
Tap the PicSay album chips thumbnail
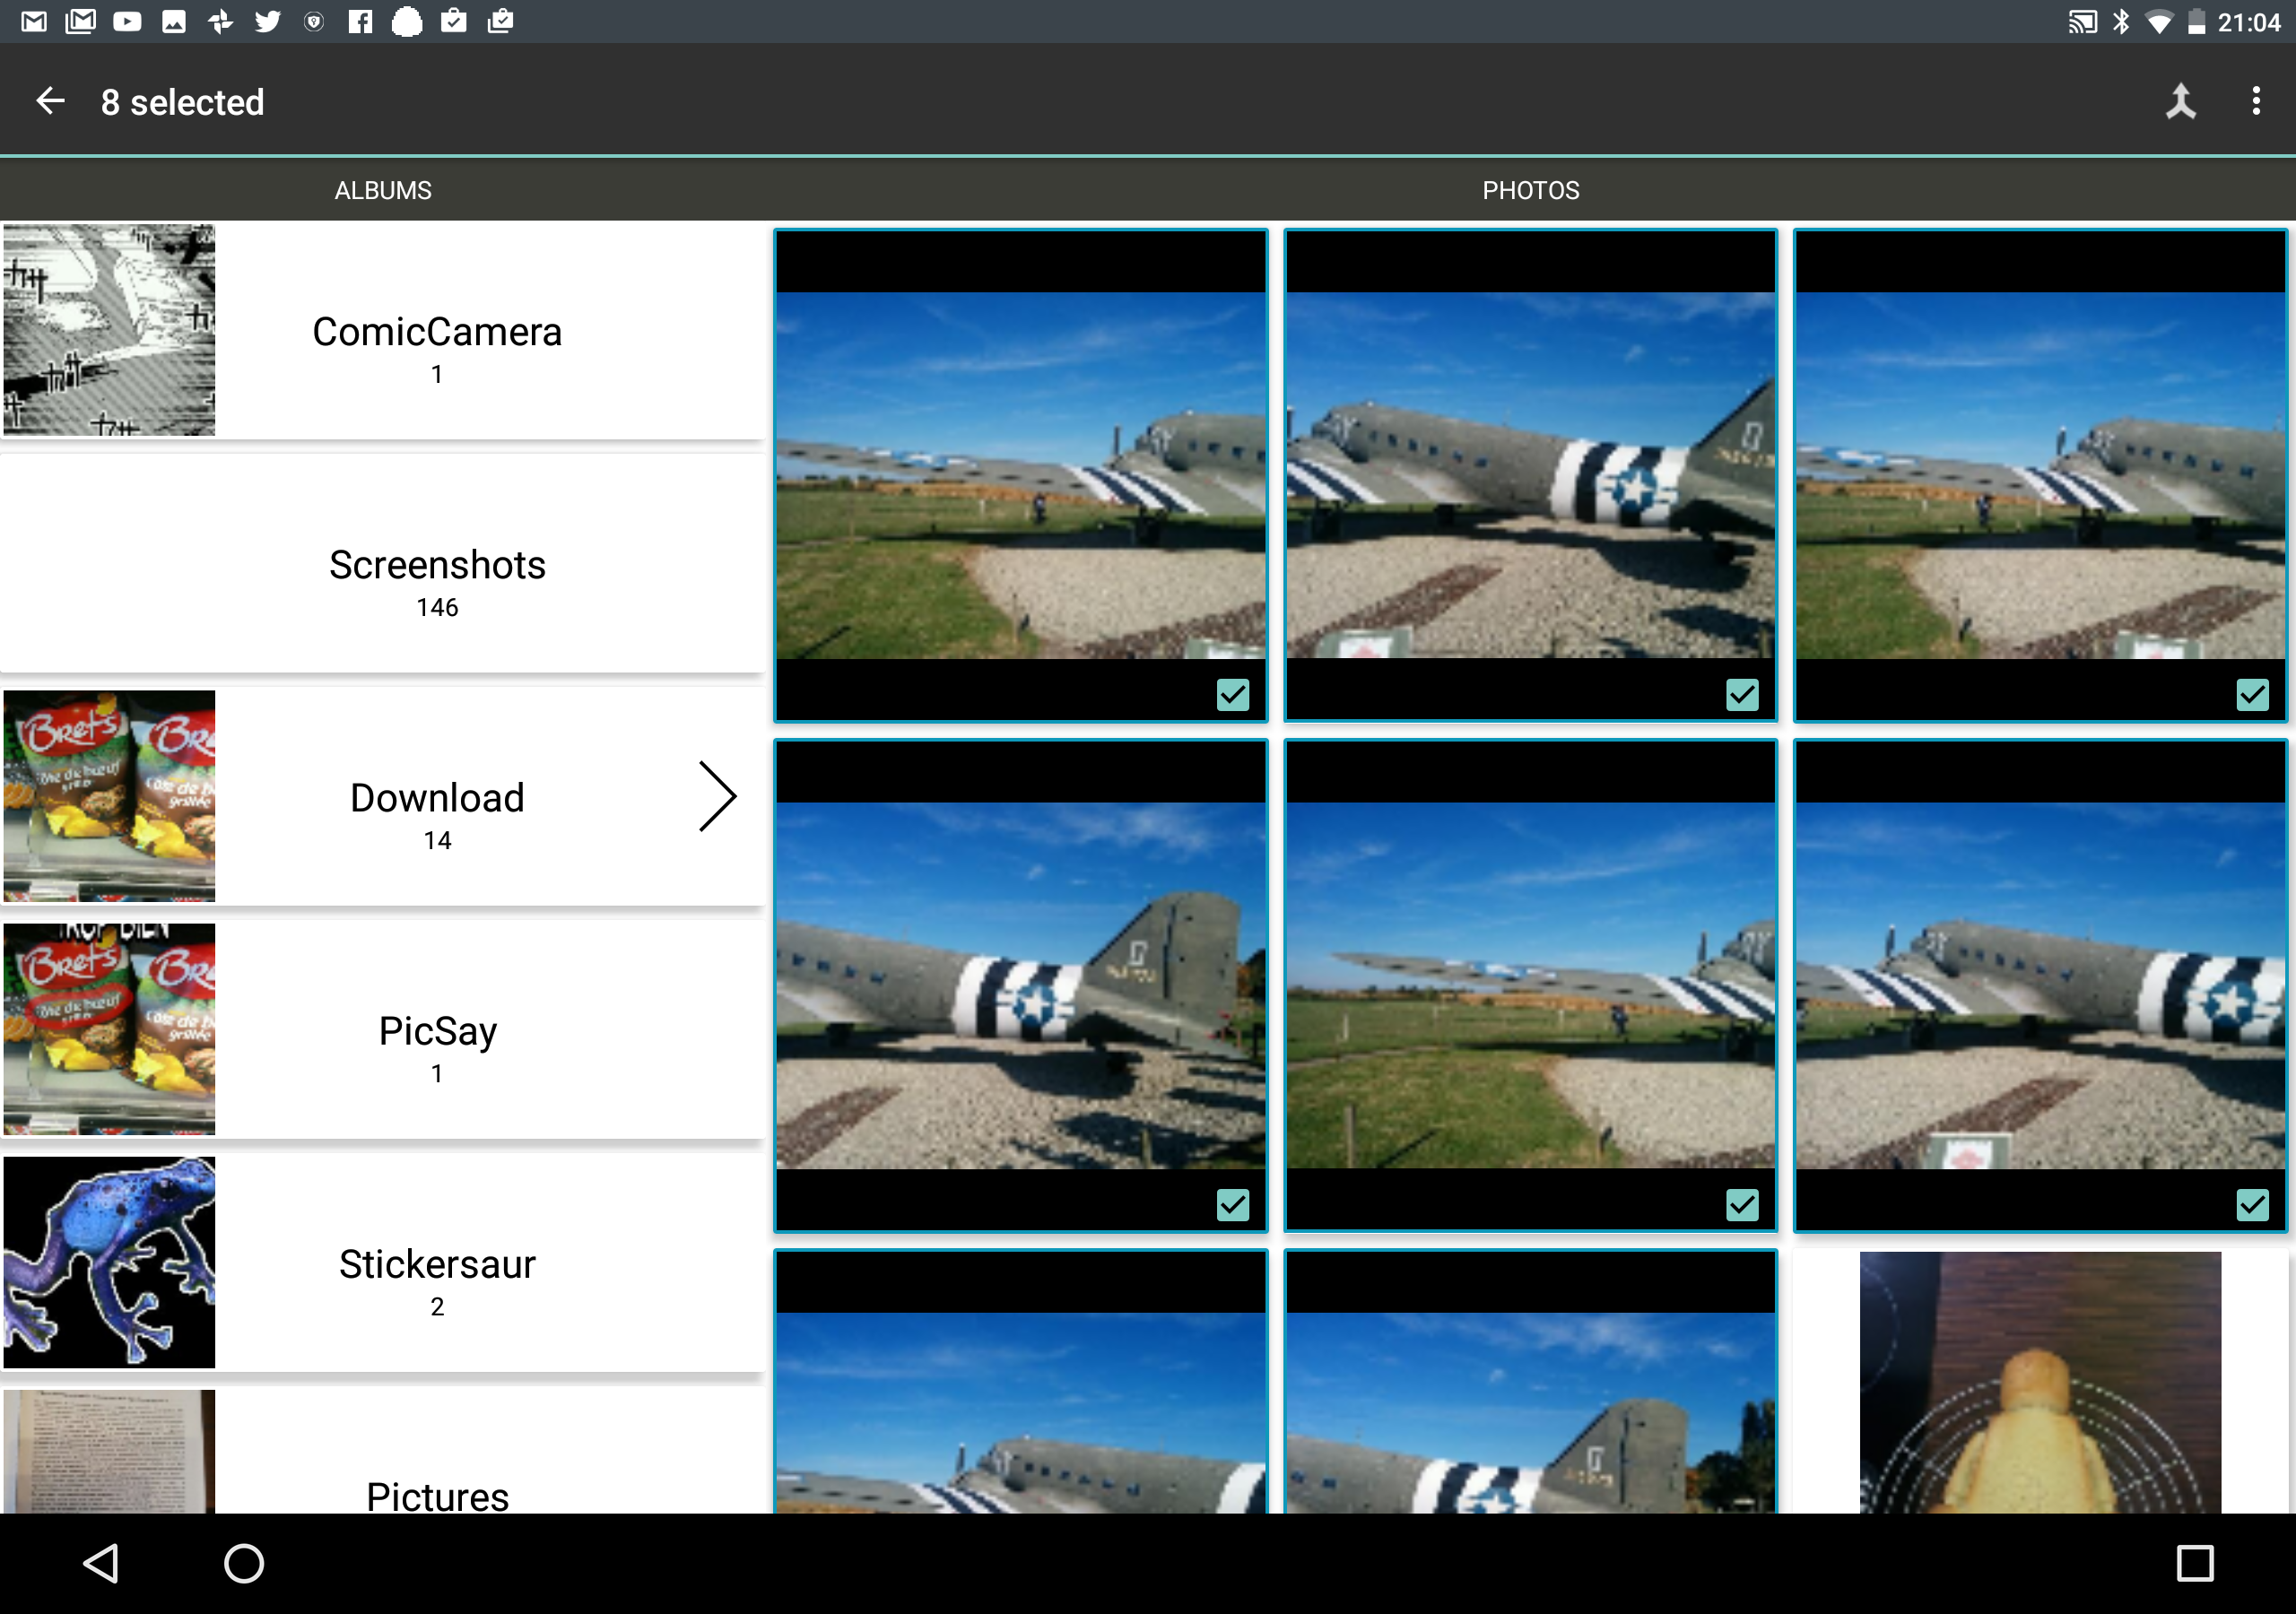point(109,1029)
